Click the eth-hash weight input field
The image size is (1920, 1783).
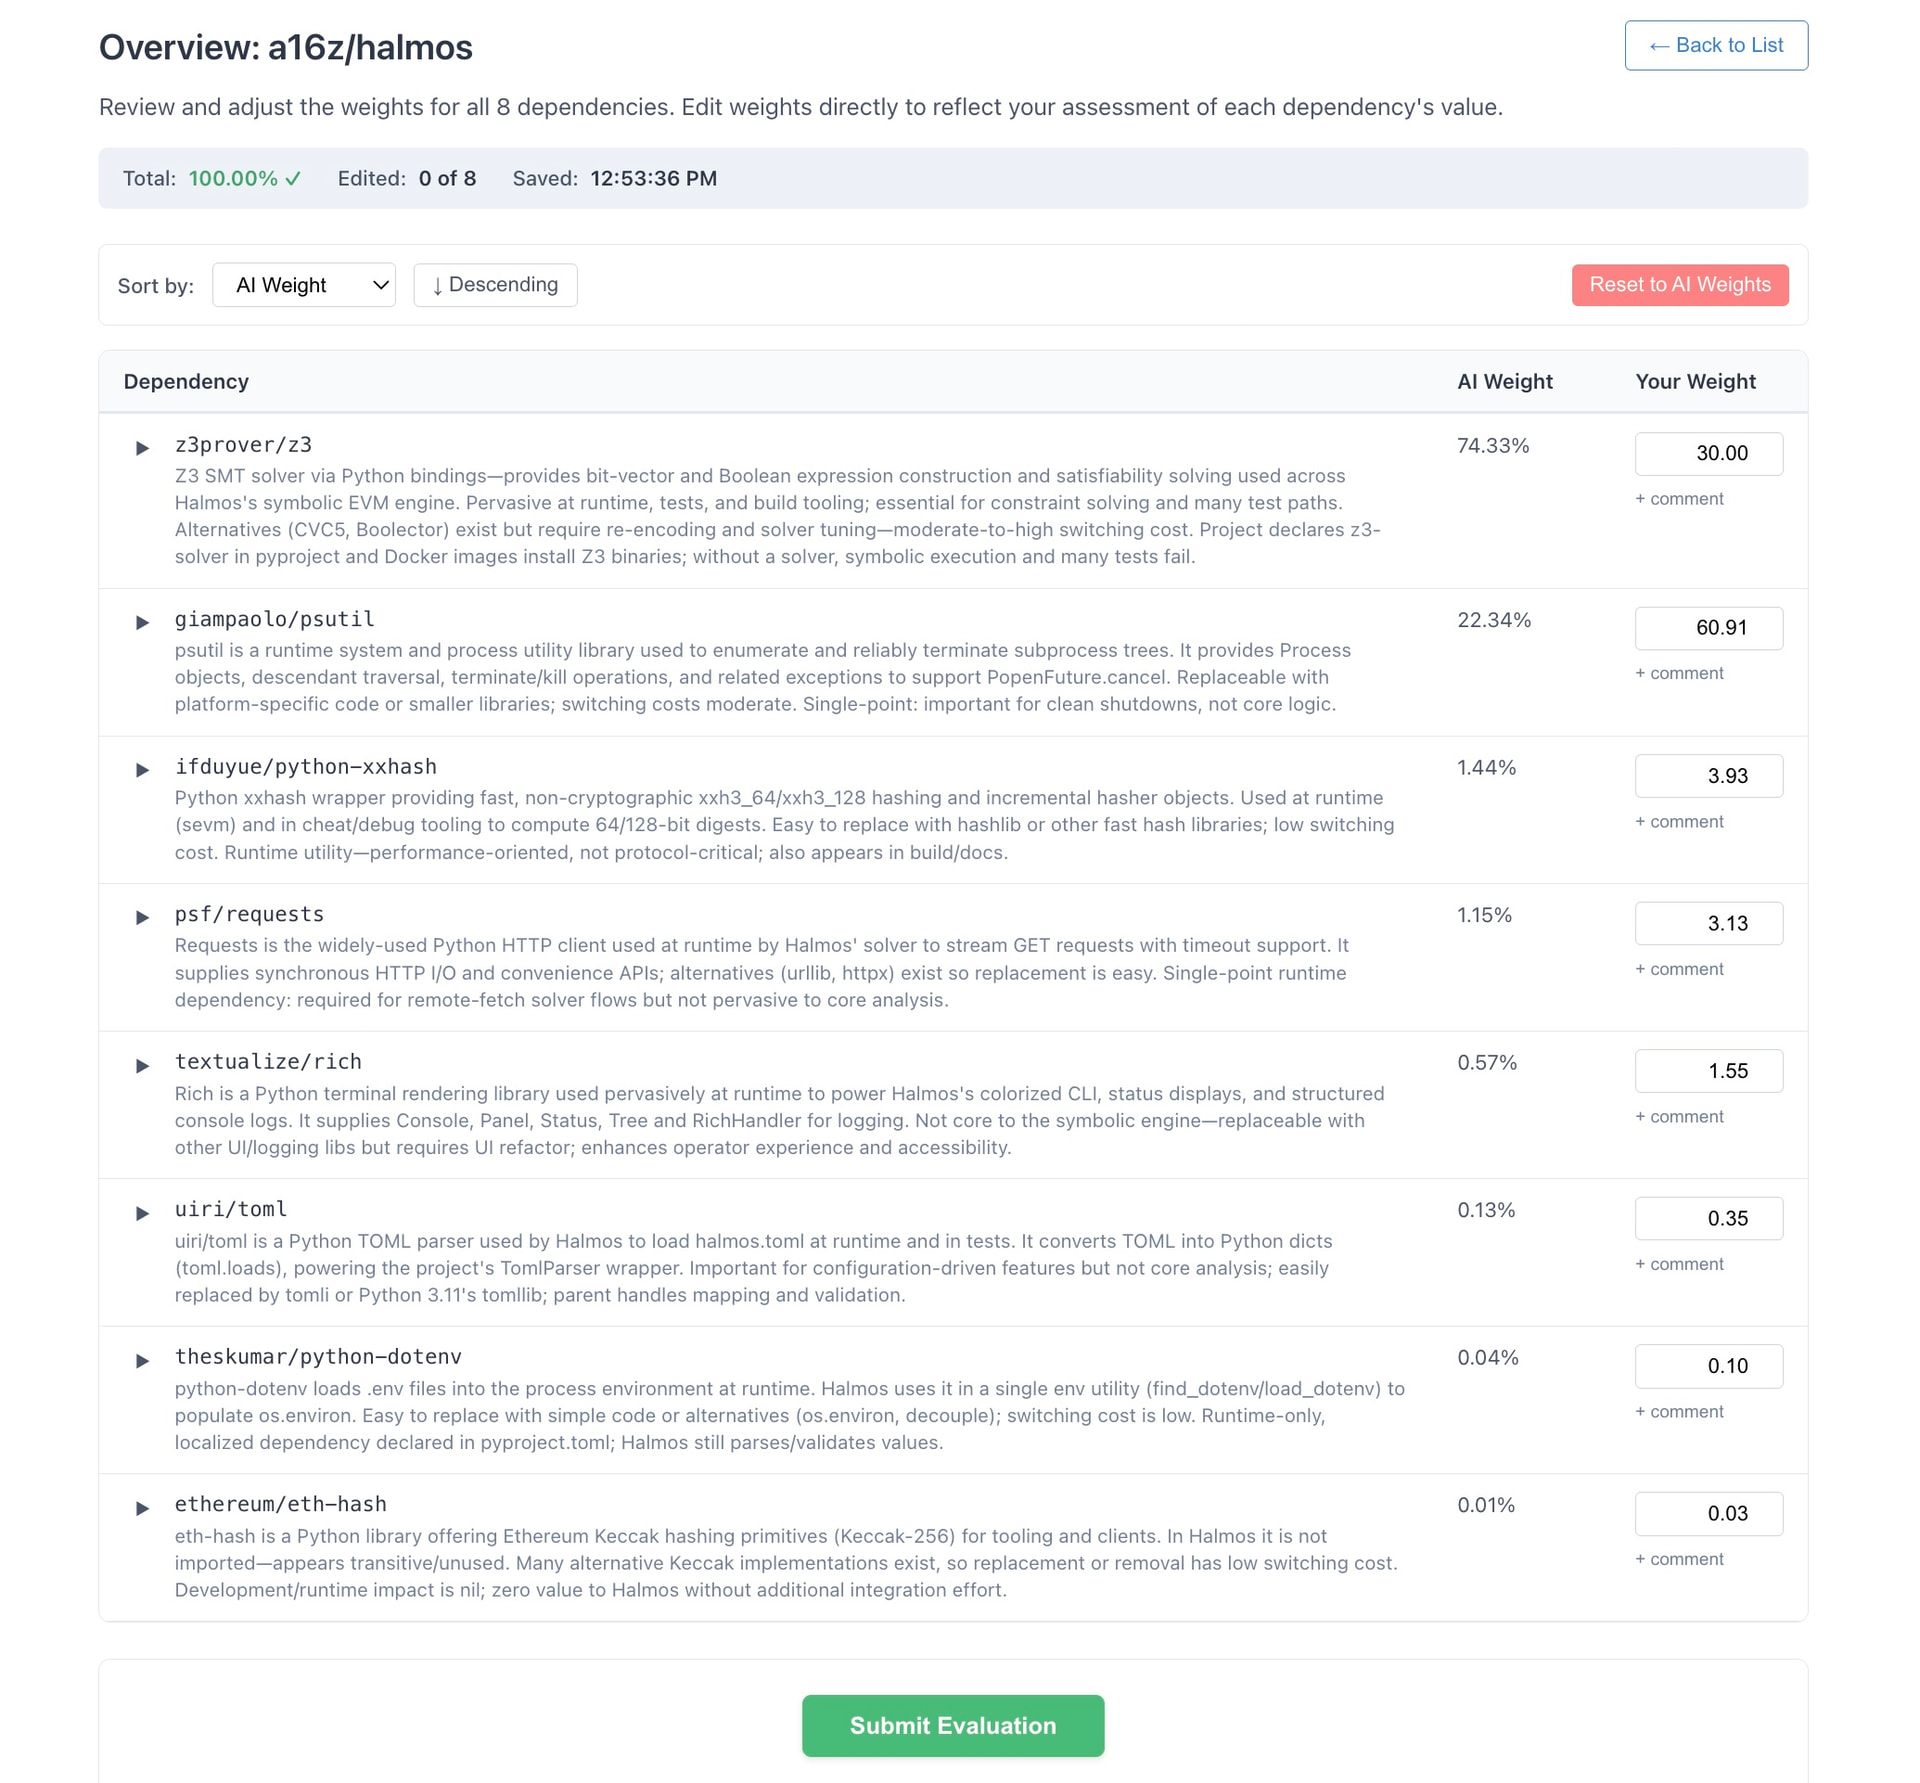tap(1708, 1514)
